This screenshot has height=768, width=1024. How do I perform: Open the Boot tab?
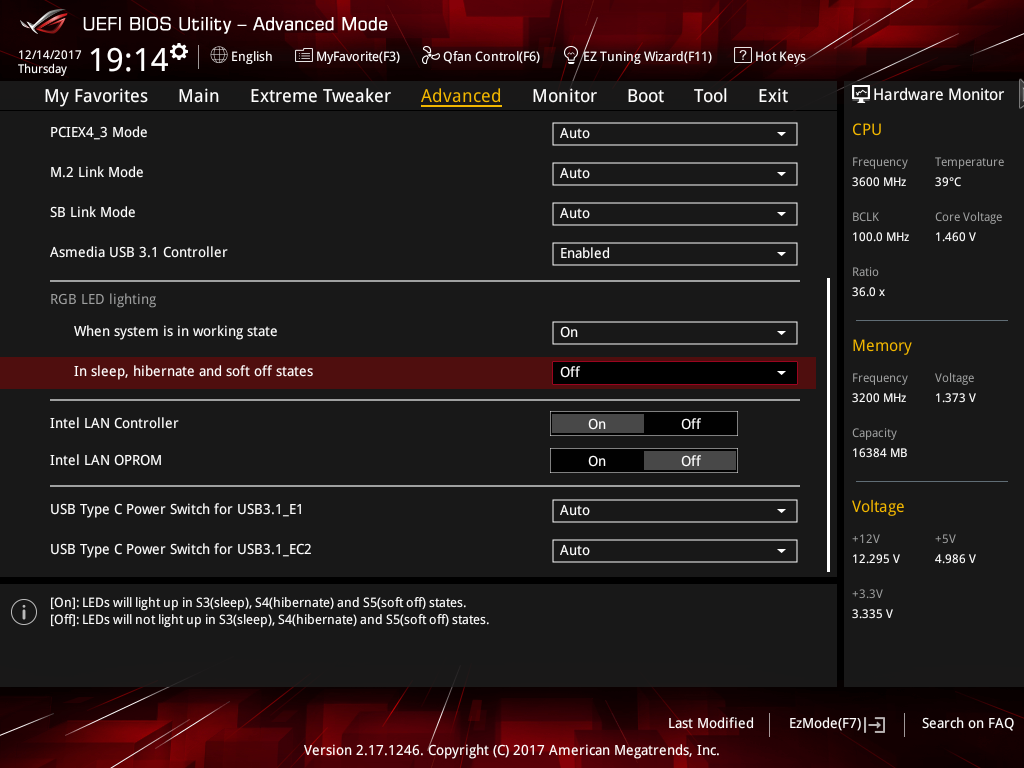click(645, 96)
